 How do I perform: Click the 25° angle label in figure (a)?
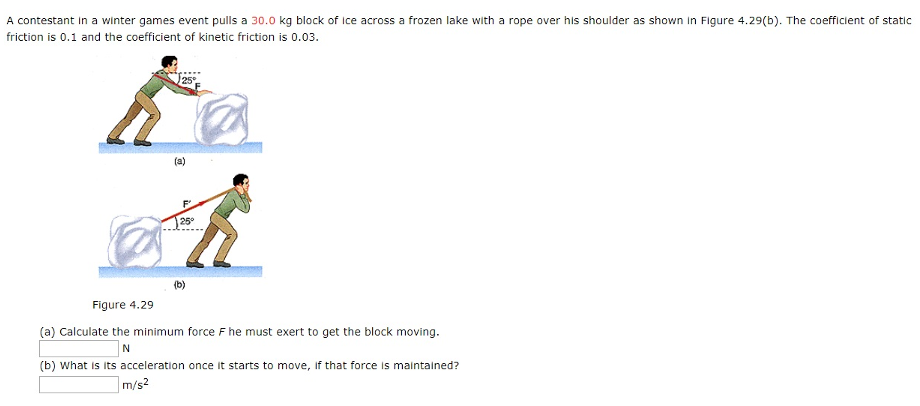point(188,80)
